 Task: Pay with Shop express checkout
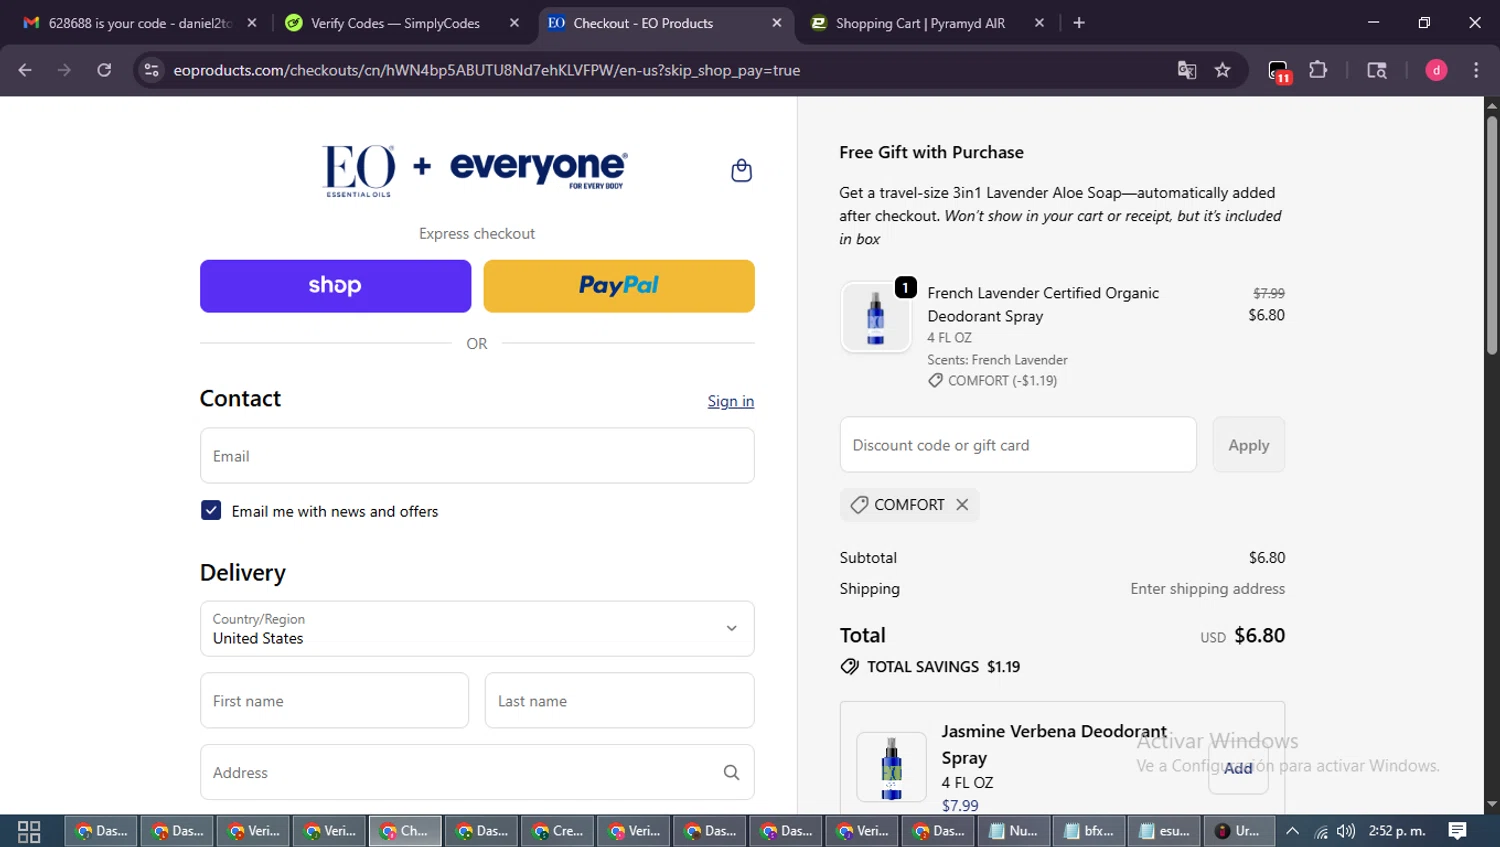coord(335,286)
